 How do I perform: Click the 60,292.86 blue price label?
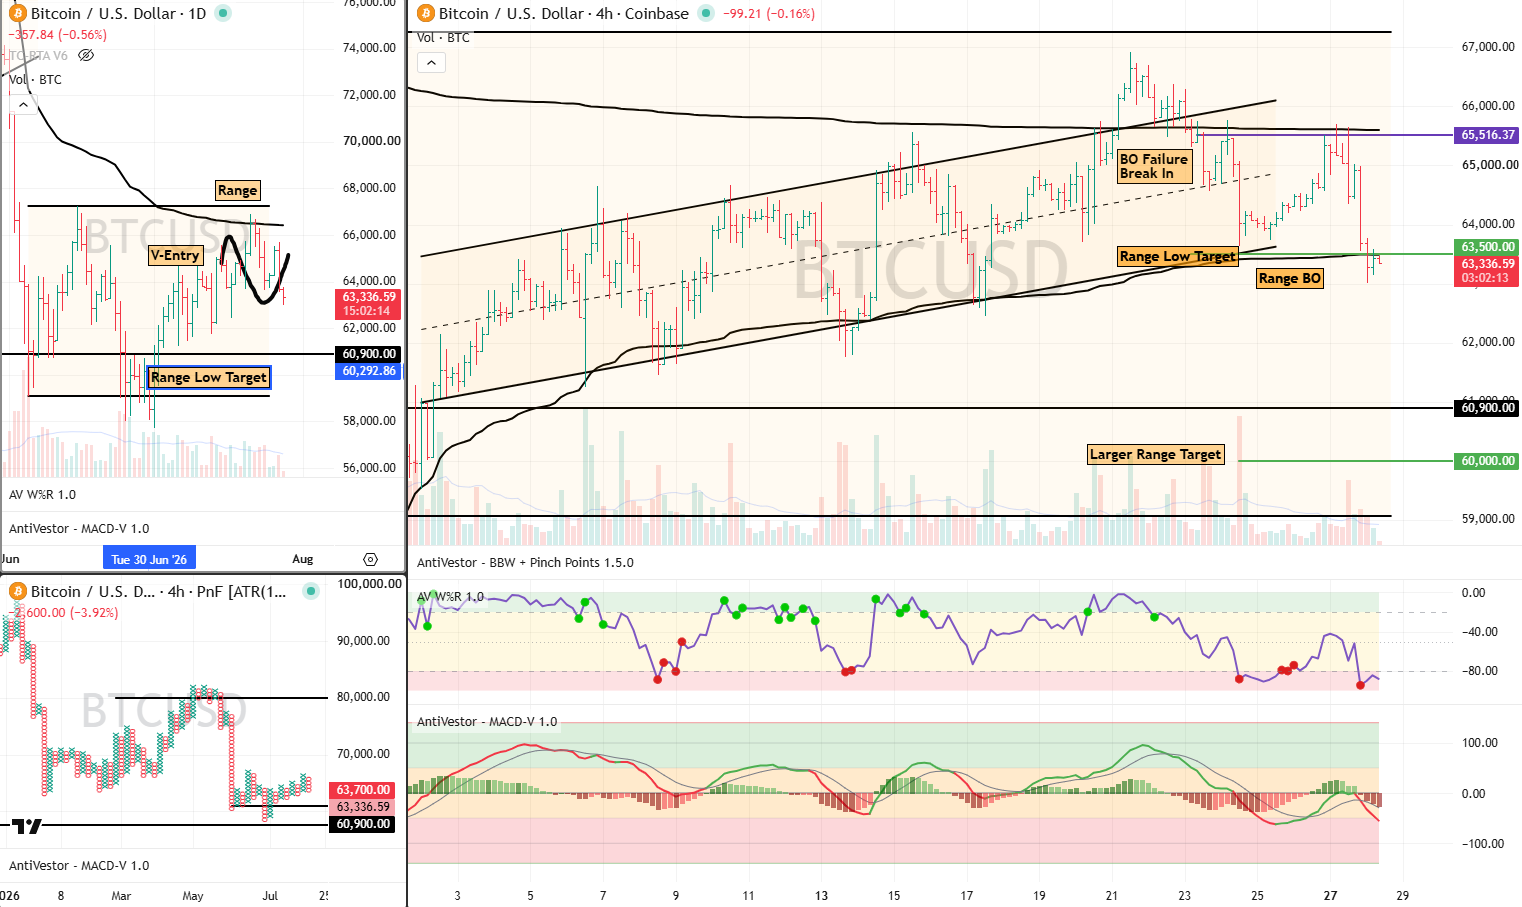pos(368,370)
